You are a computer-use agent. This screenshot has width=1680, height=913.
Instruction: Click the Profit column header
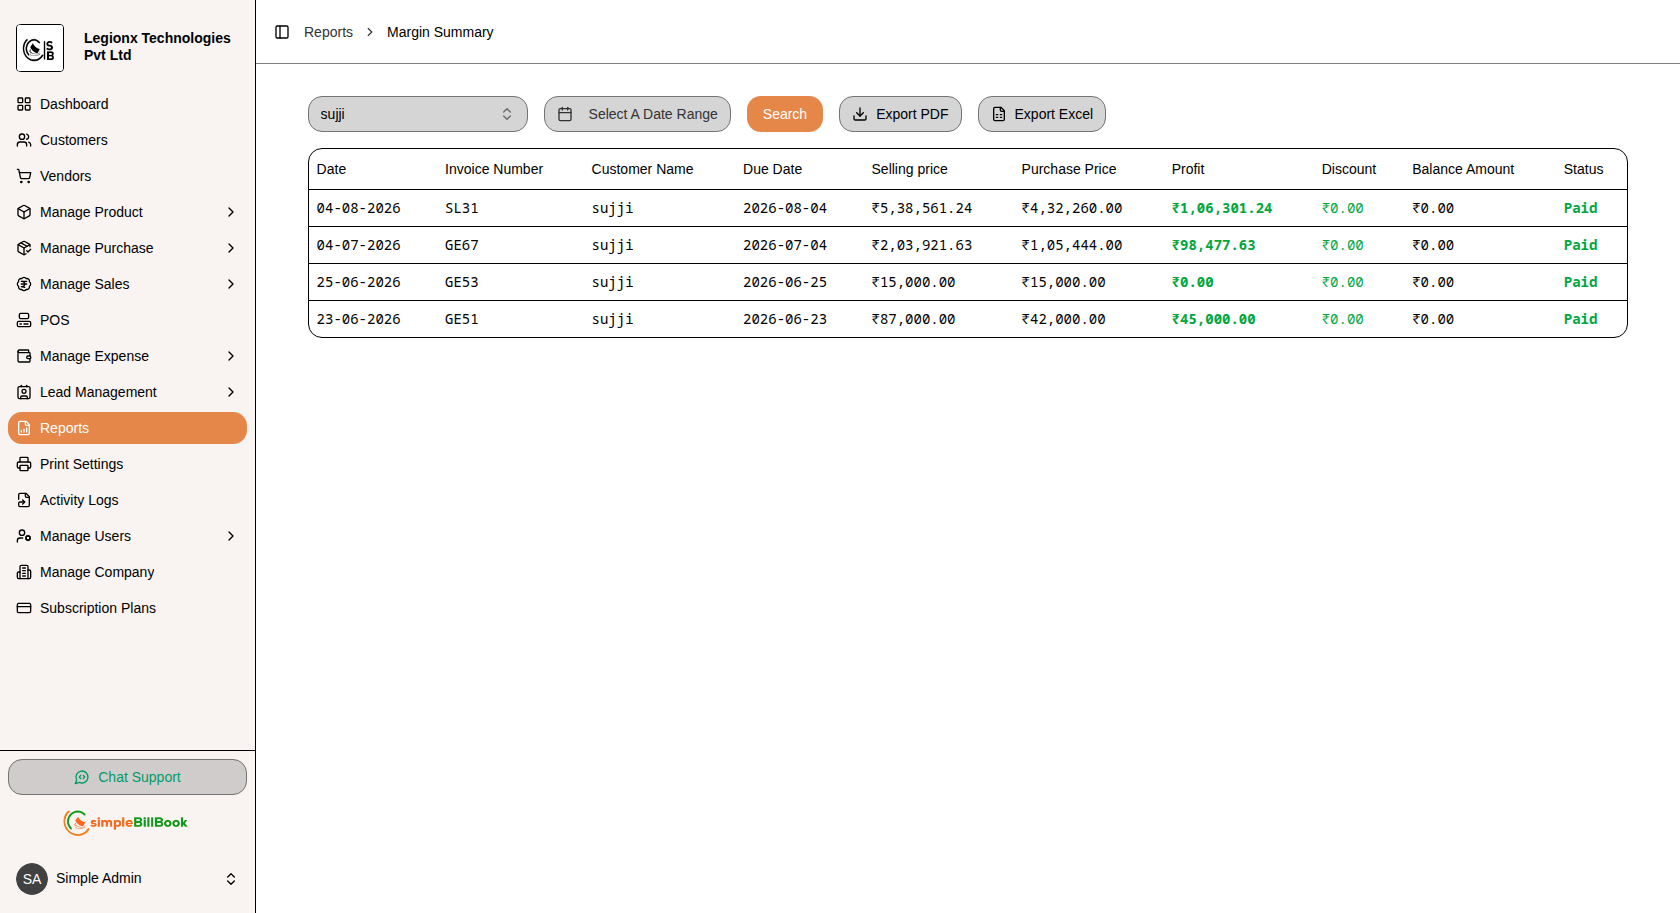click(1188, 169)
